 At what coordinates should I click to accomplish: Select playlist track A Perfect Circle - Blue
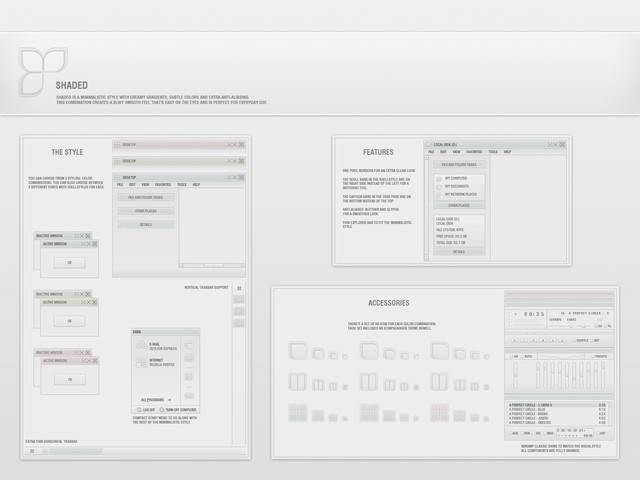558,409
